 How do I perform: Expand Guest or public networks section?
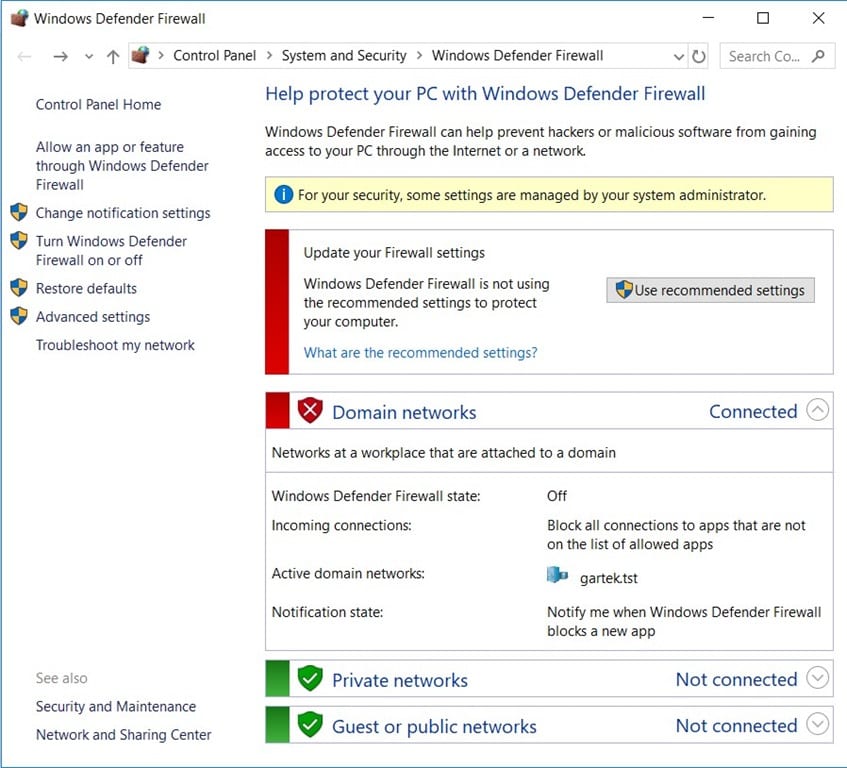click(818, 724)
